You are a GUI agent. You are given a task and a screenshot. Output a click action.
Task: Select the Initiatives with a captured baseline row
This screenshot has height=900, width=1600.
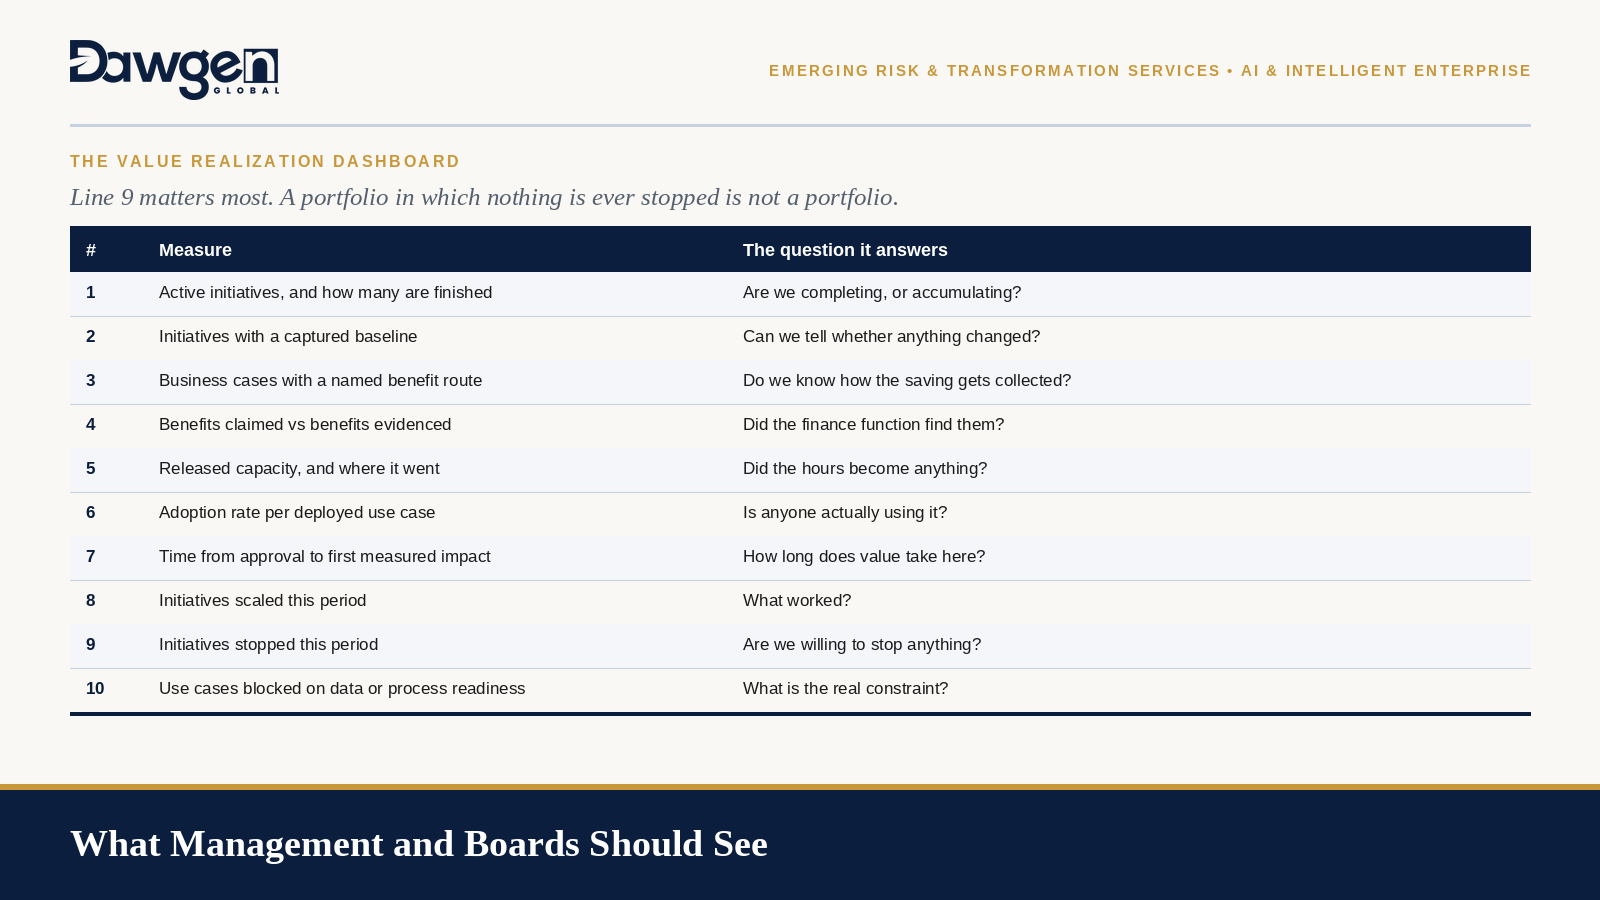(800, 337)
